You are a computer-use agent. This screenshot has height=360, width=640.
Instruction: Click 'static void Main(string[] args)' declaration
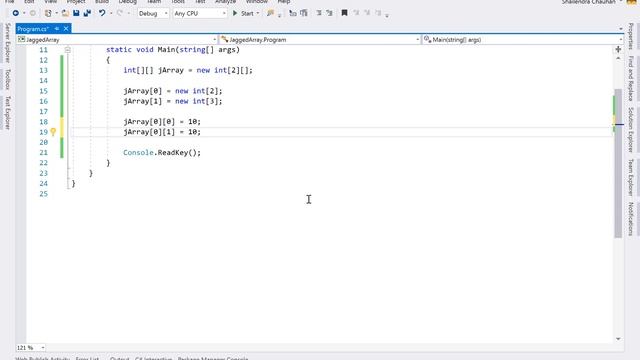(x=173, y=50)
